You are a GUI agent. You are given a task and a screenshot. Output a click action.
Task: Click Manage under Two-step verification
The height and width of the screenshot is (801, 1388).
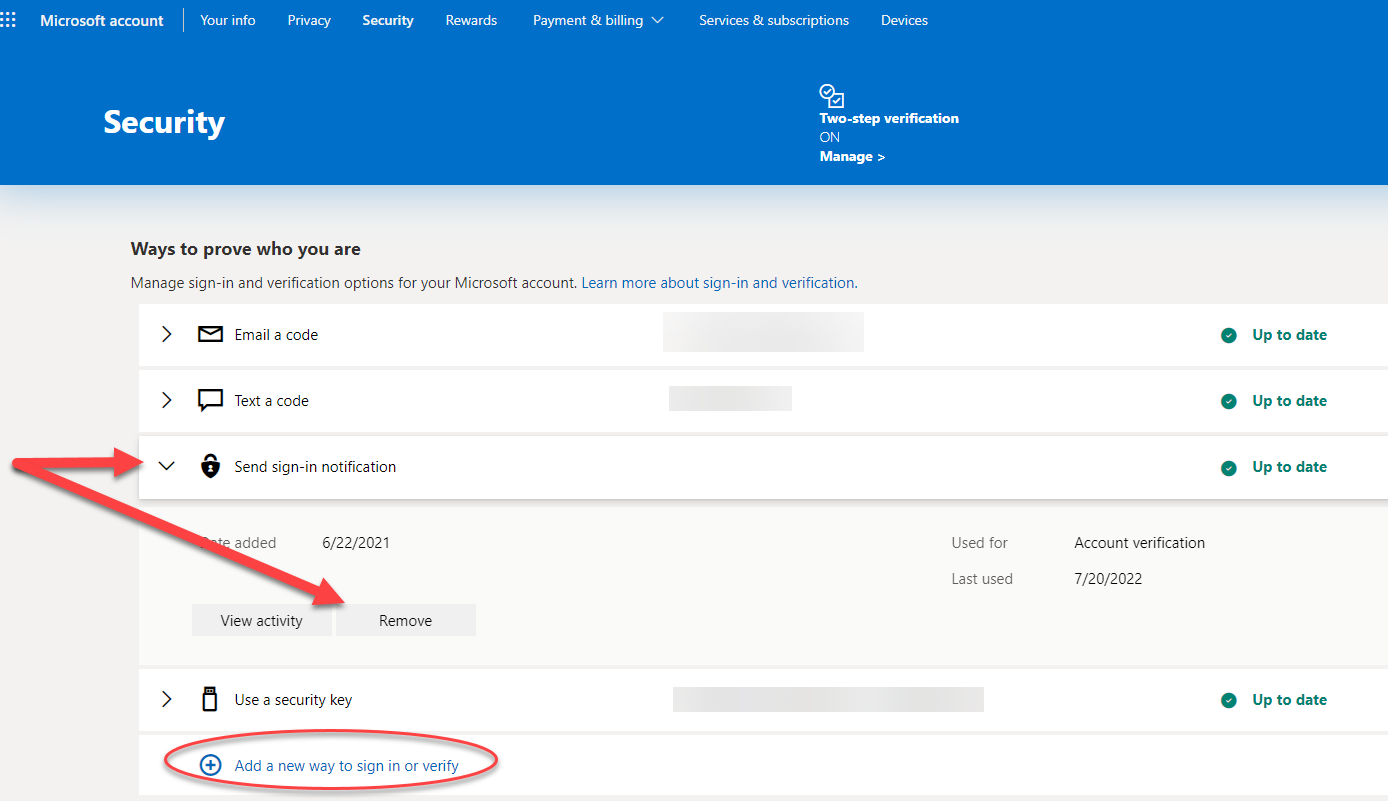pyautogui.click(x=852, y=156)
